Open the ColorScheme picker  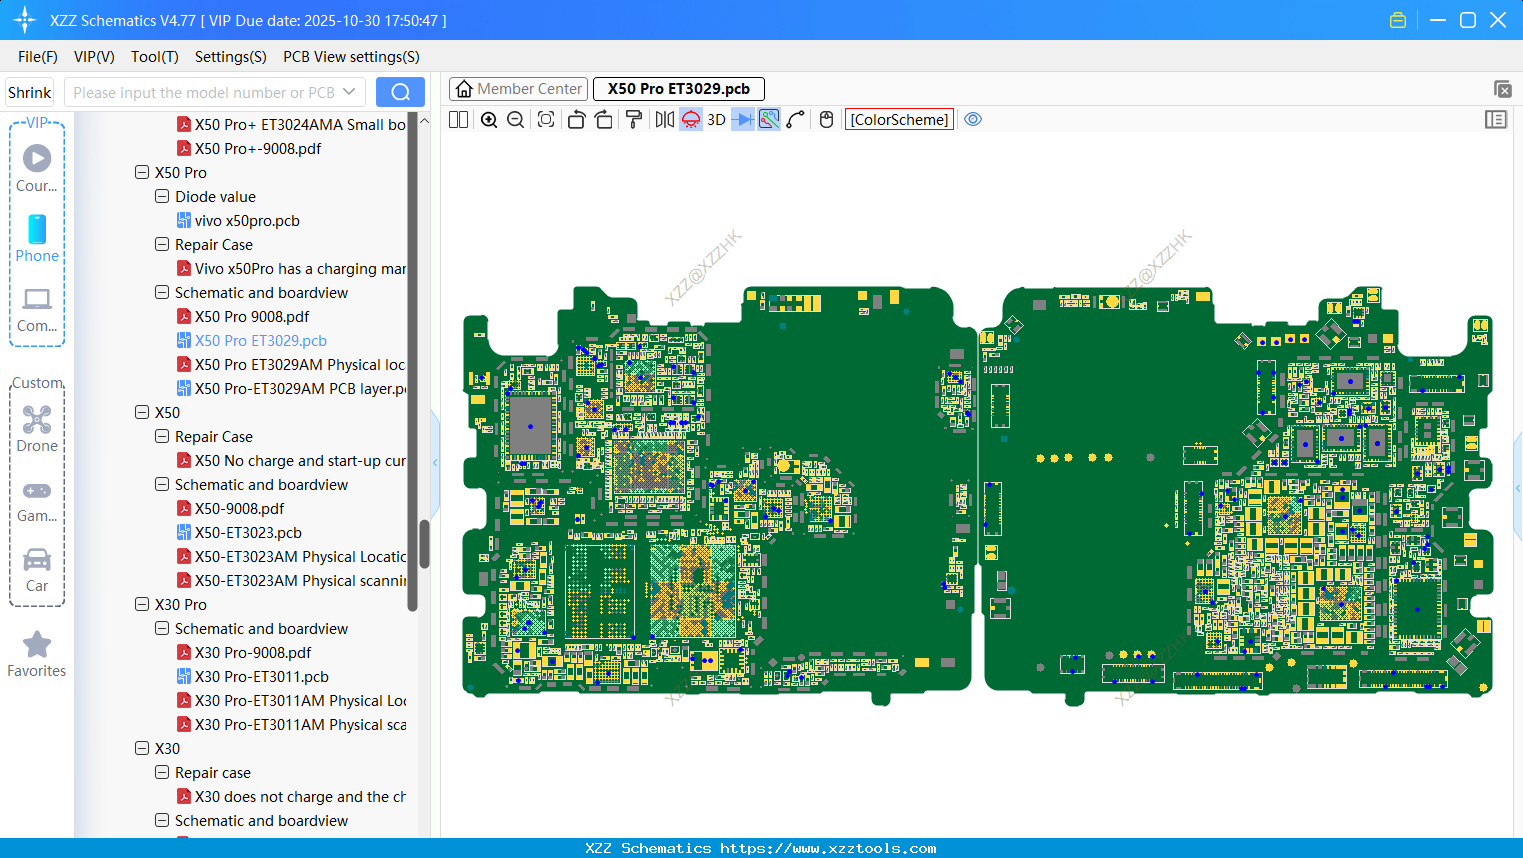coord(899,120)
